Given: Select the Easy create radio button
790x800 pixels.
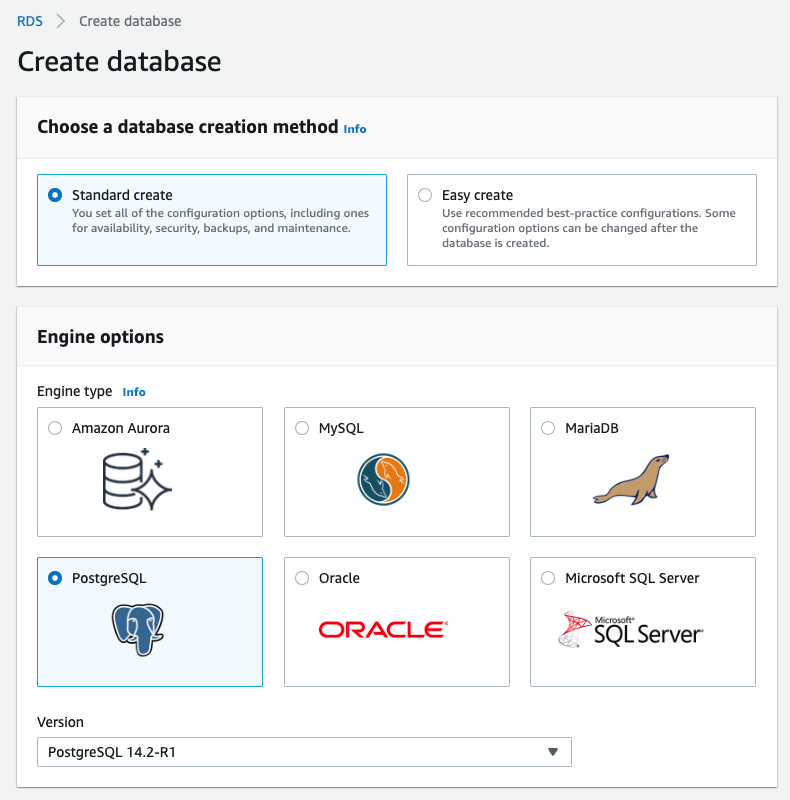Looking at the screenshot, I should coord(426,195).
